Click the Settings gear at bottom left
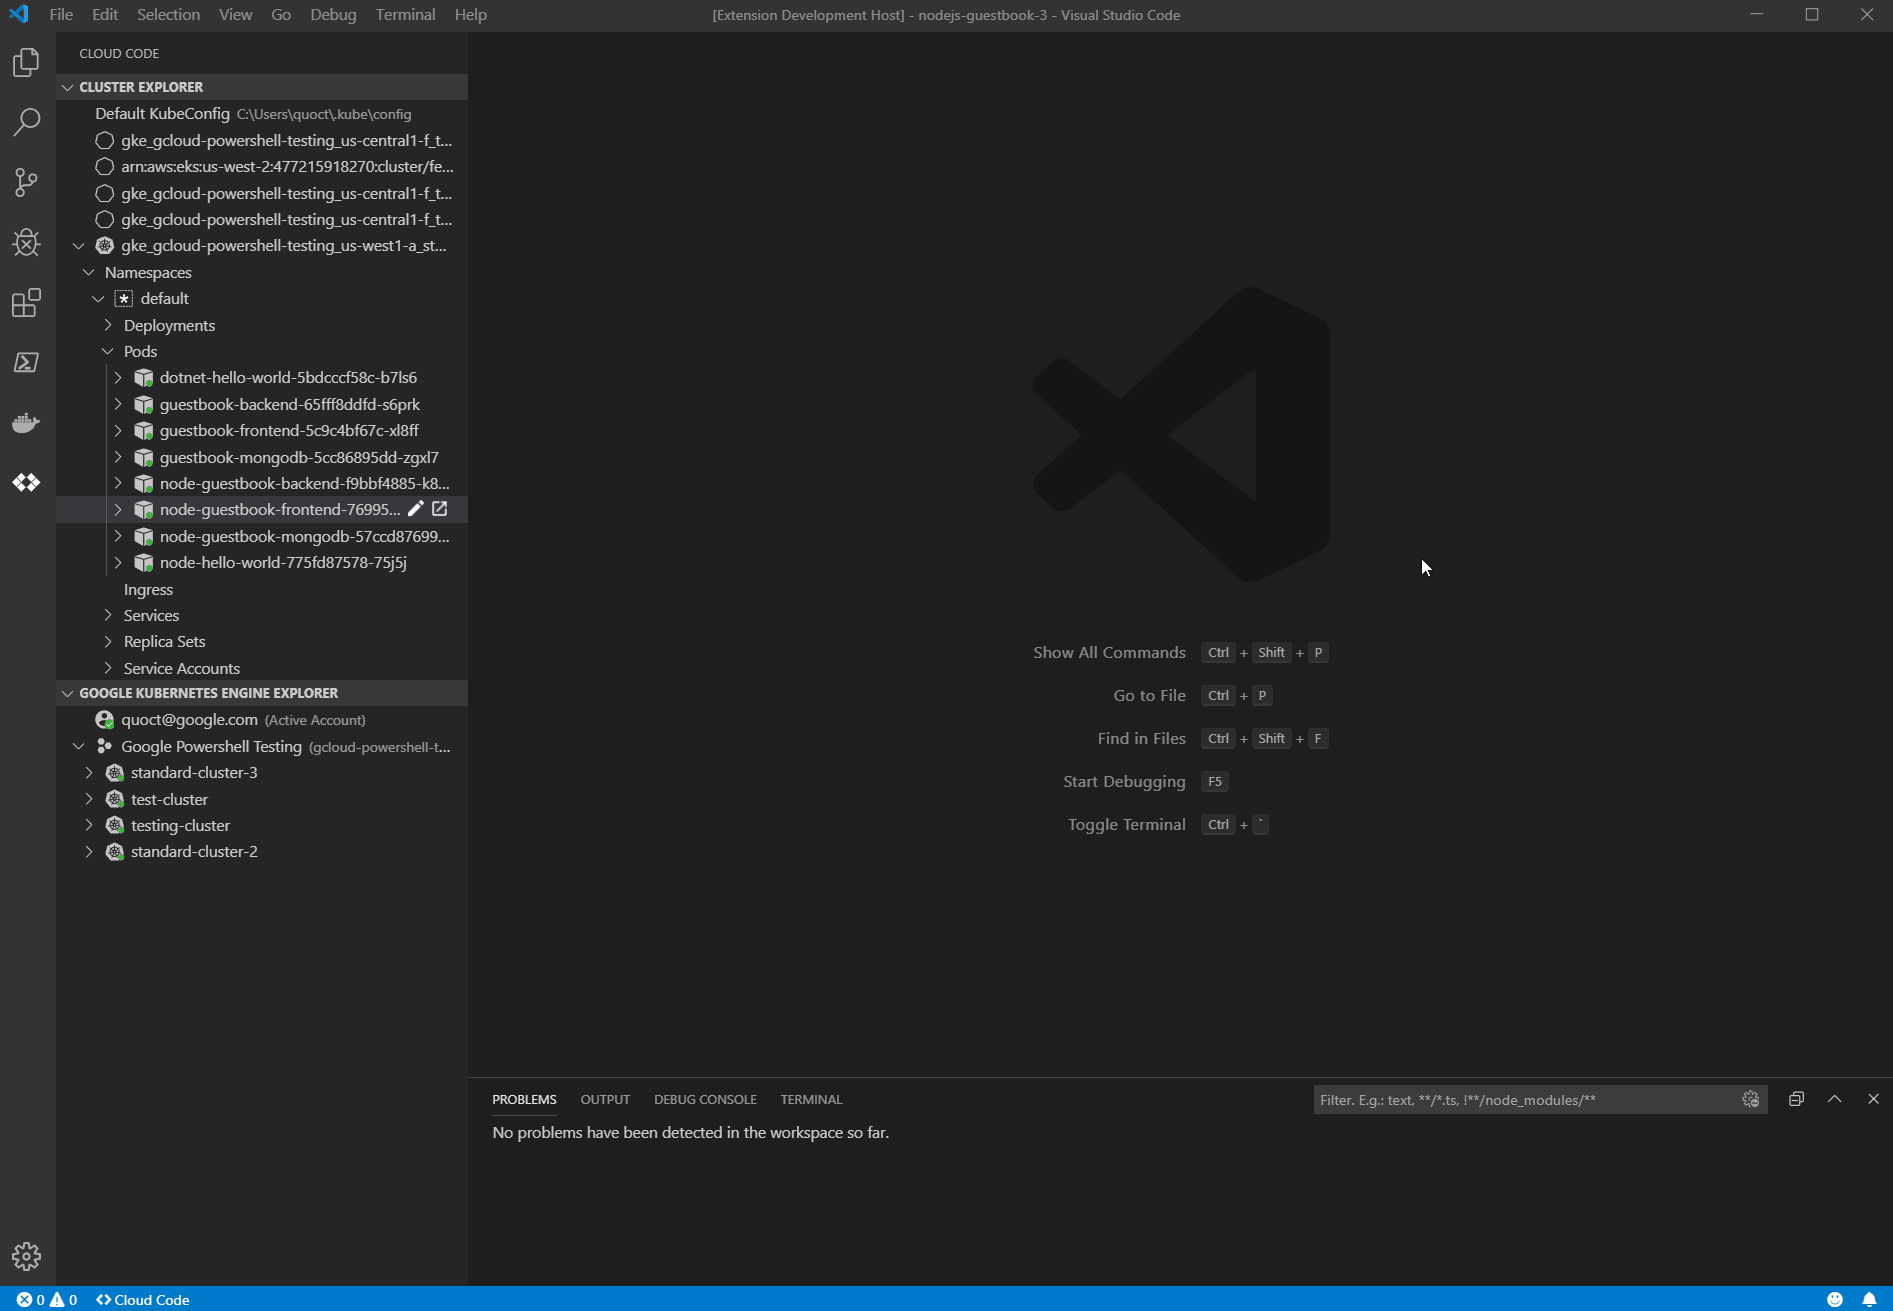This screenshot has width=1893, height=1311. pyautogui.click(x=26, y=1257)
